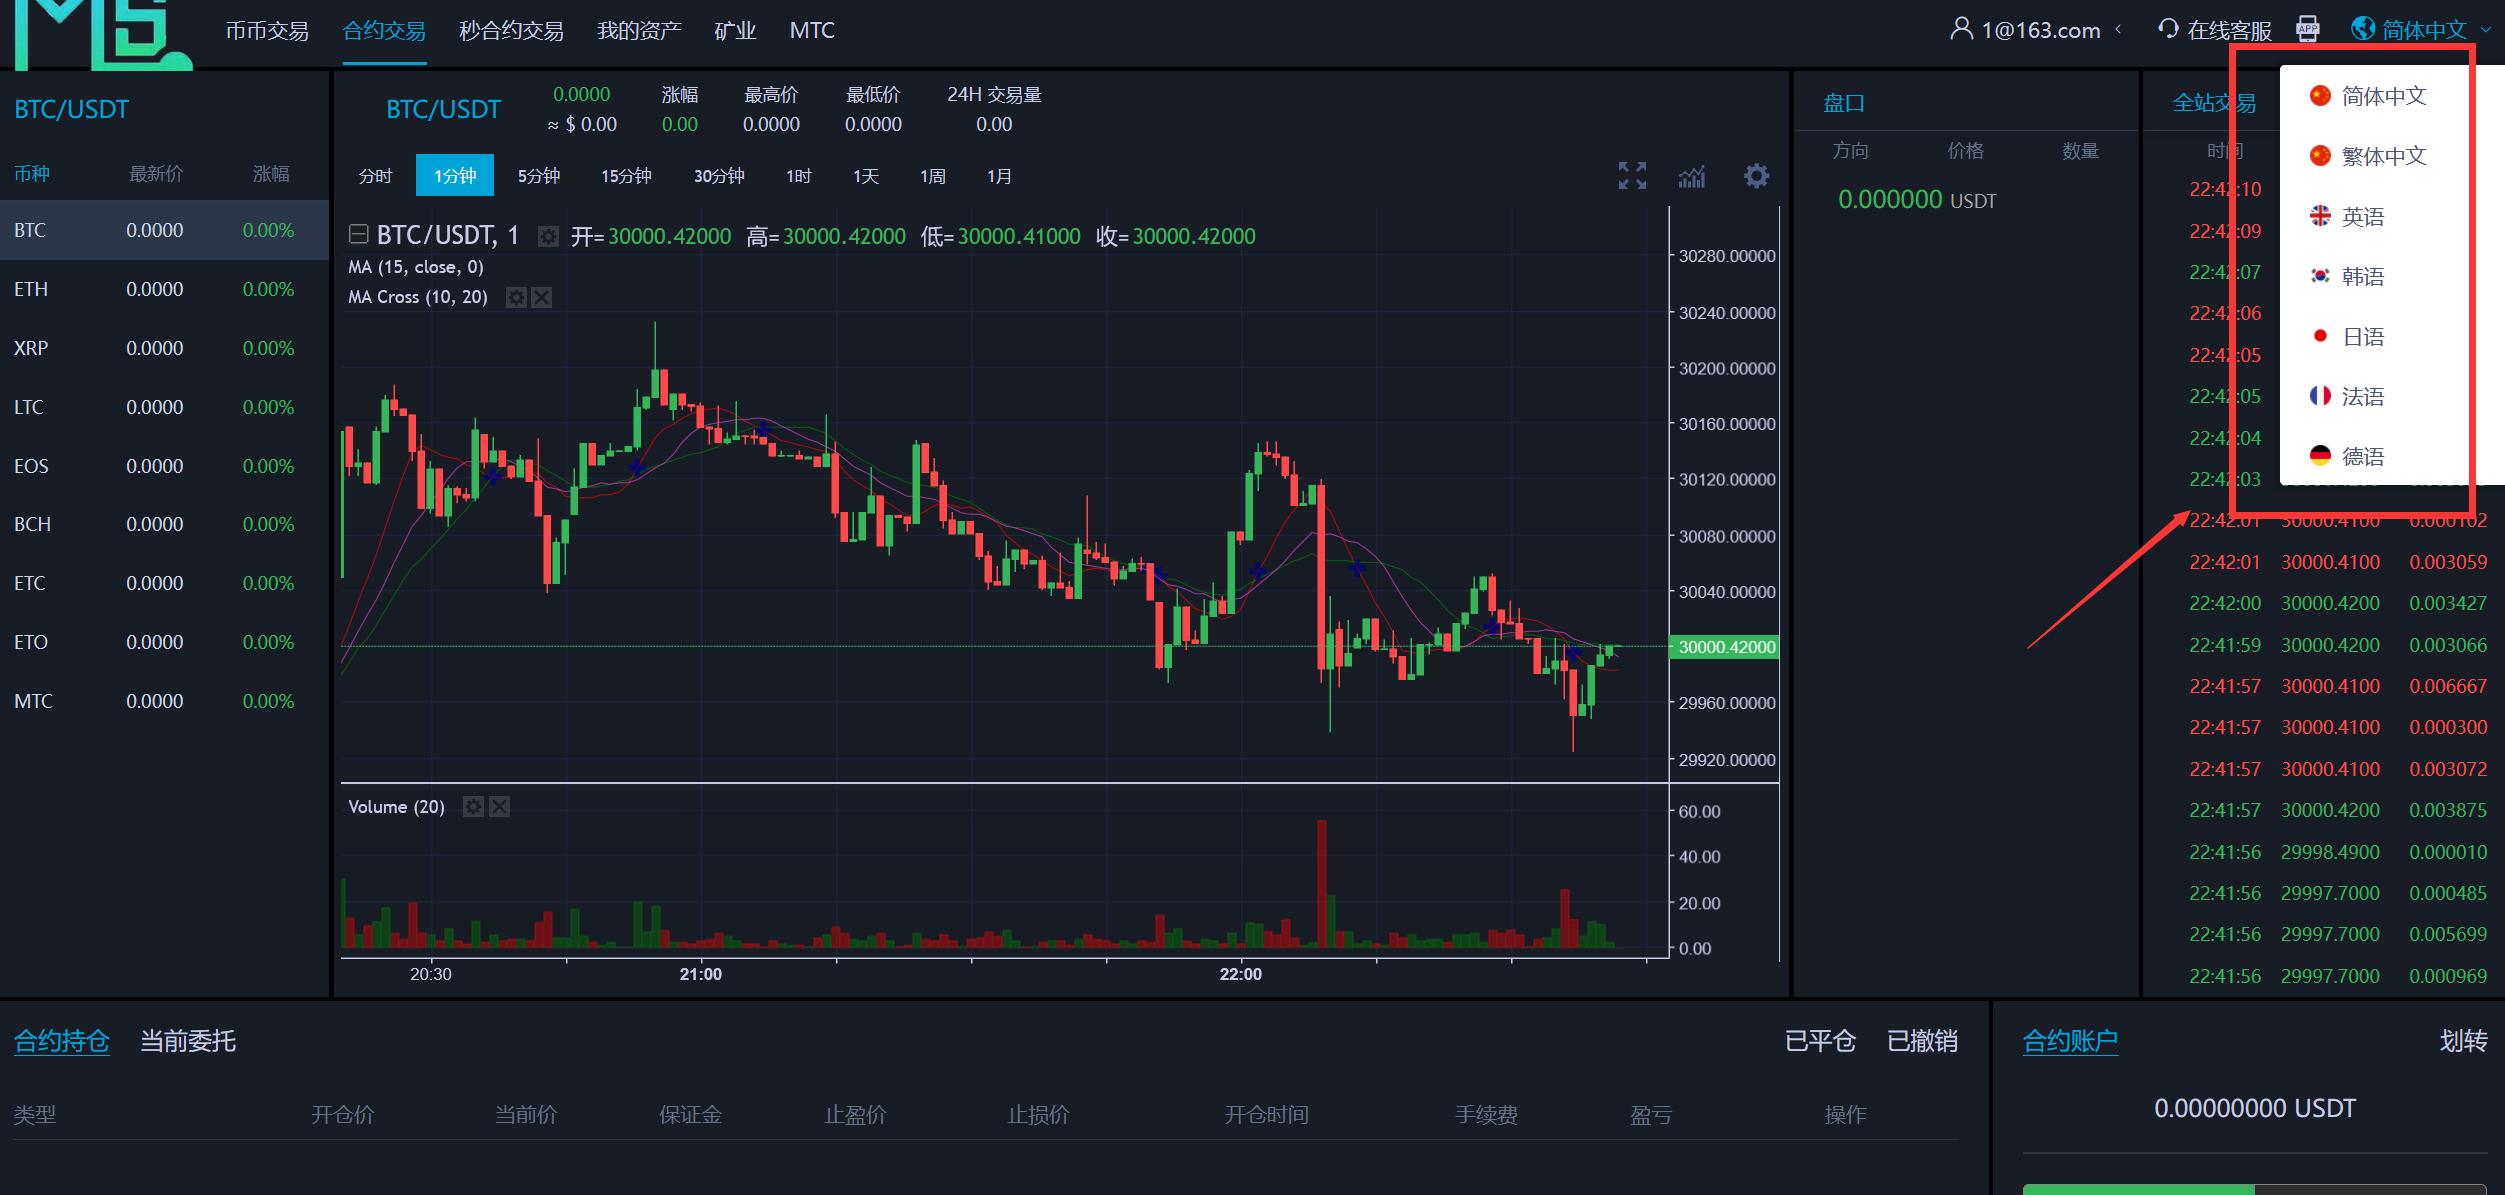Click 在线客服 support link
This screenshot has height=1195, width=2505.
coord(2229,31)
